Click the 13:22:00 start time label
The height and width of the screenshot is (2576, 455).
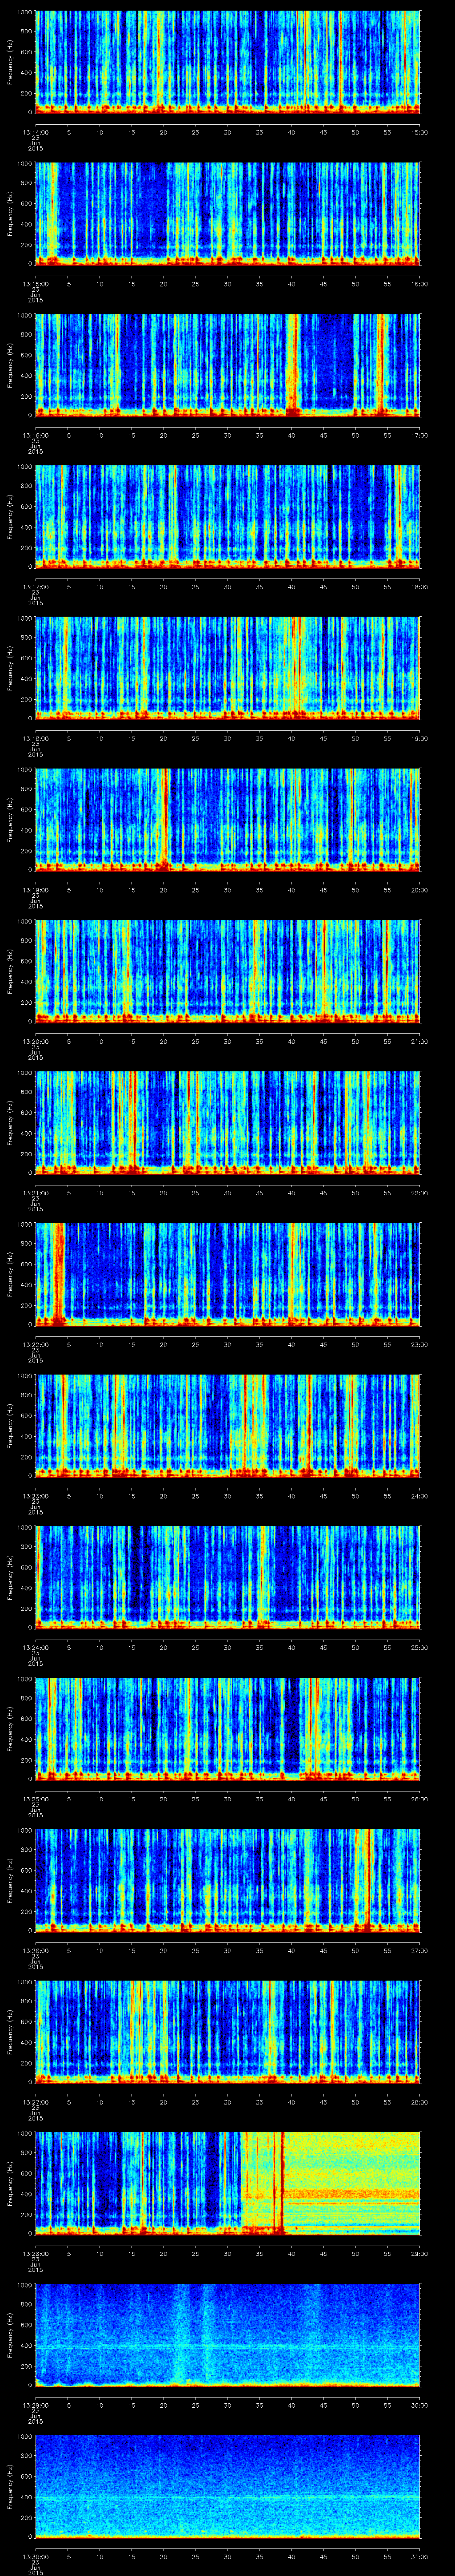point(35,1345)
